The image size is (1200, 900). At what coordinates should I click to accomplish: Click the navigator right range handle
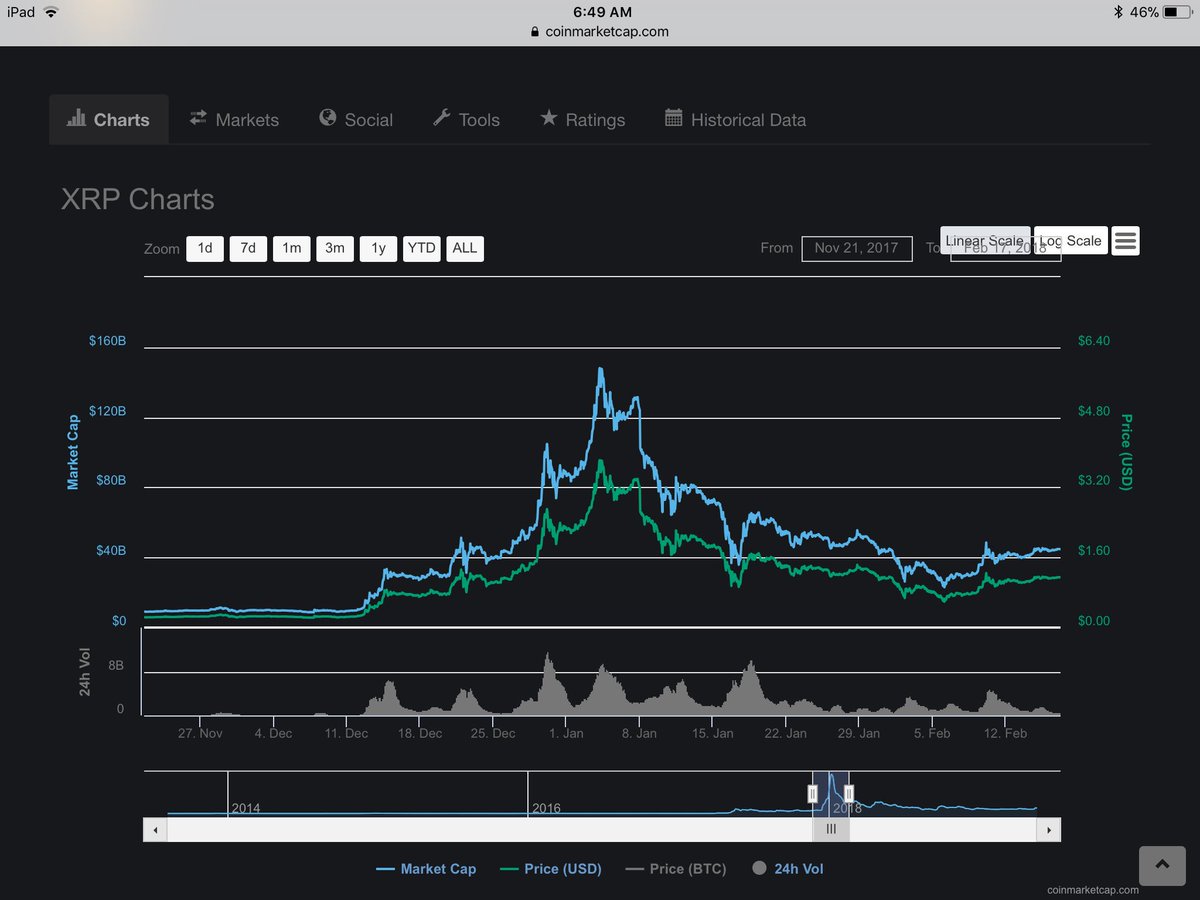coord(849,794)
